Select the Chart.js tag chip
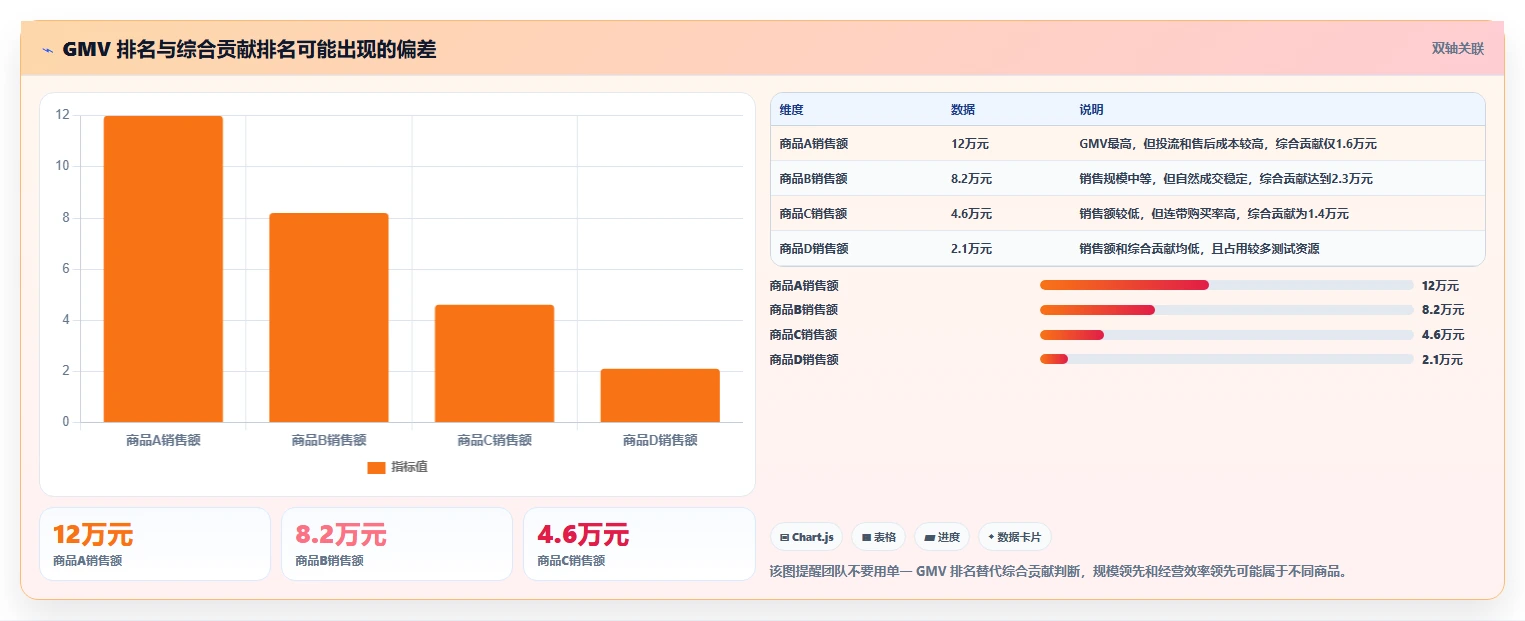The width and height of the screenshot is (1525, 621). click(806, 537)
